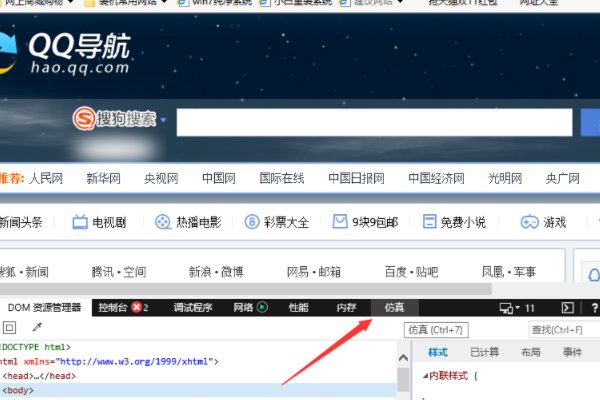This screenshot has height=400, width=600.
Task: Click the web search input field
Action: 374,122
